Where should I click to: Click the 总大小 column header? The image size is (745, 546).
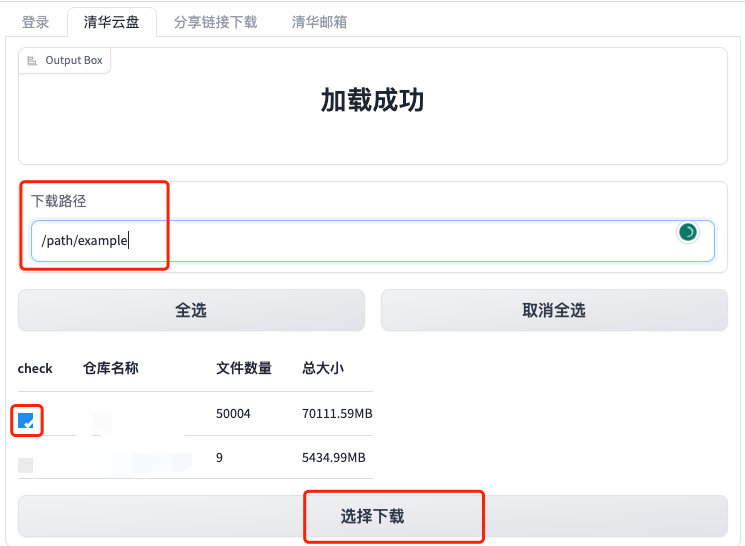[x=323, y=368]
